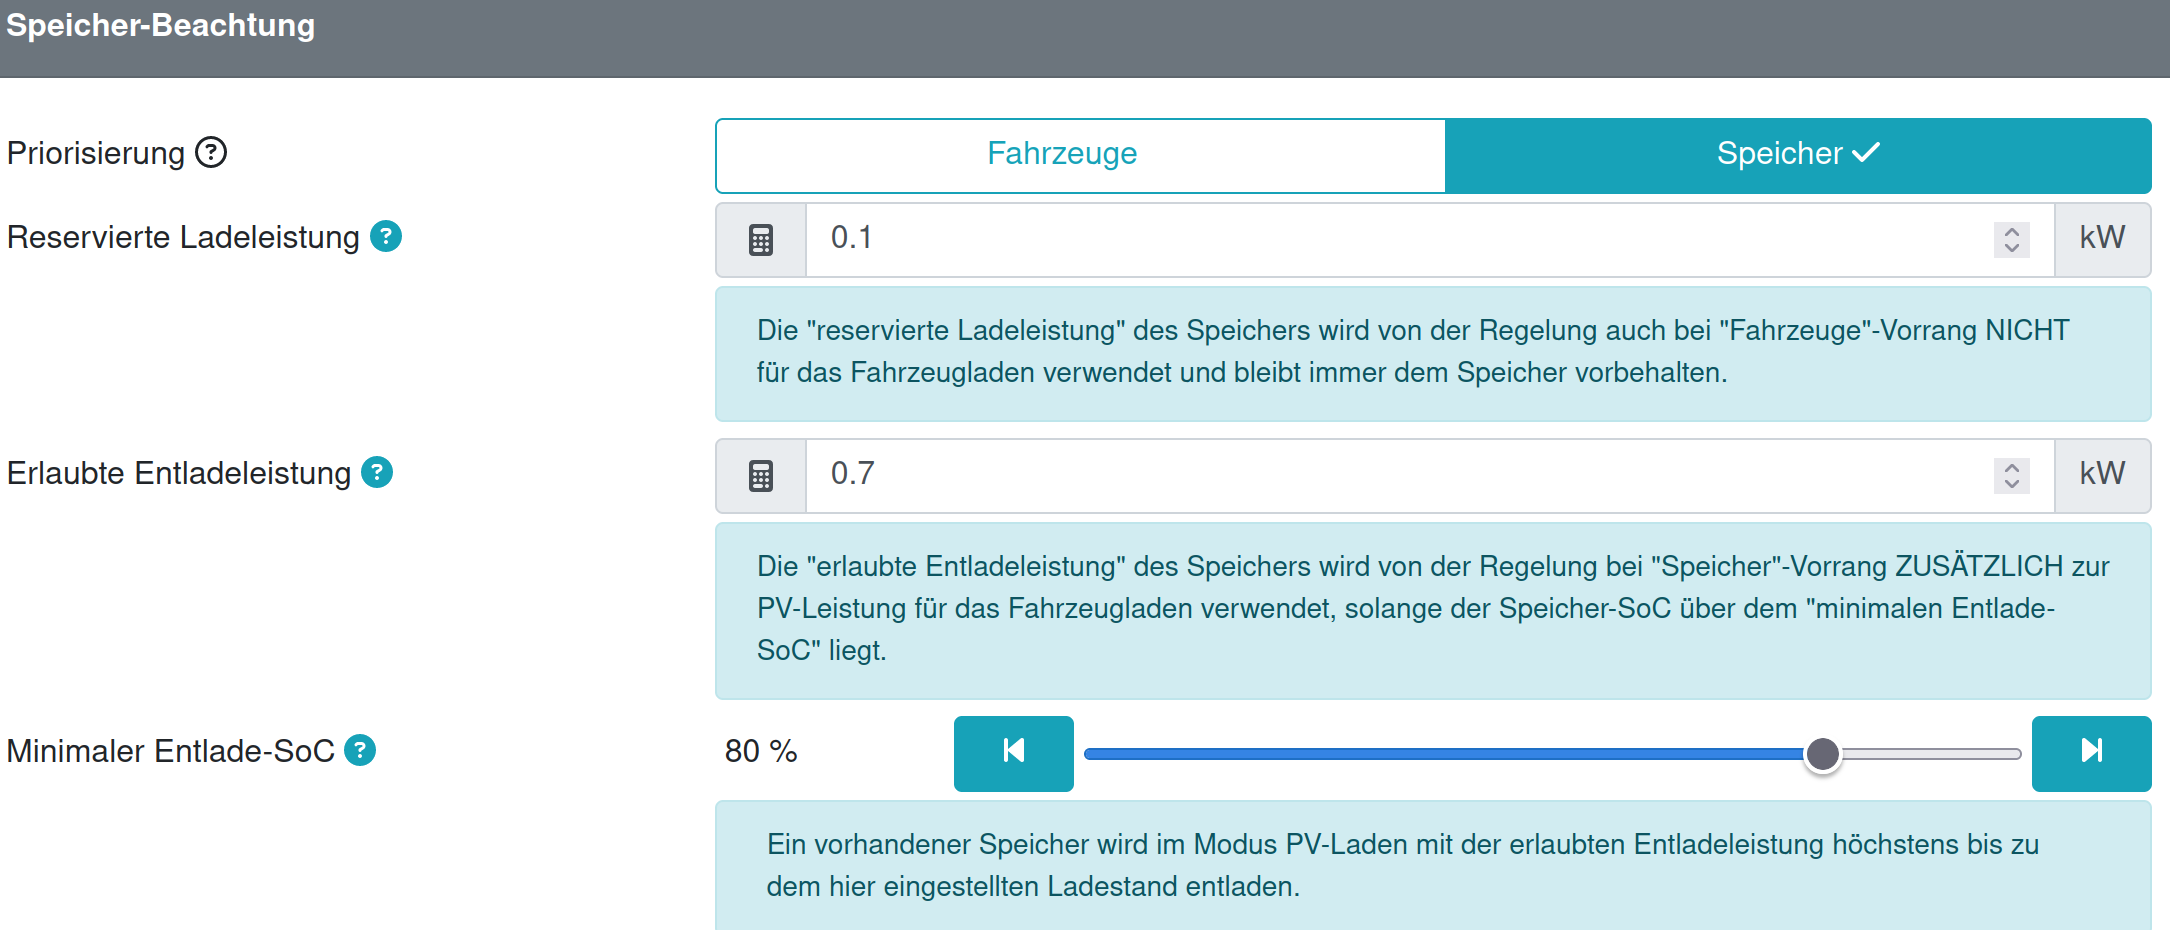The image size is (2170, 930).
Task: Select Speicher as the priority
Action: (1780, 155)
